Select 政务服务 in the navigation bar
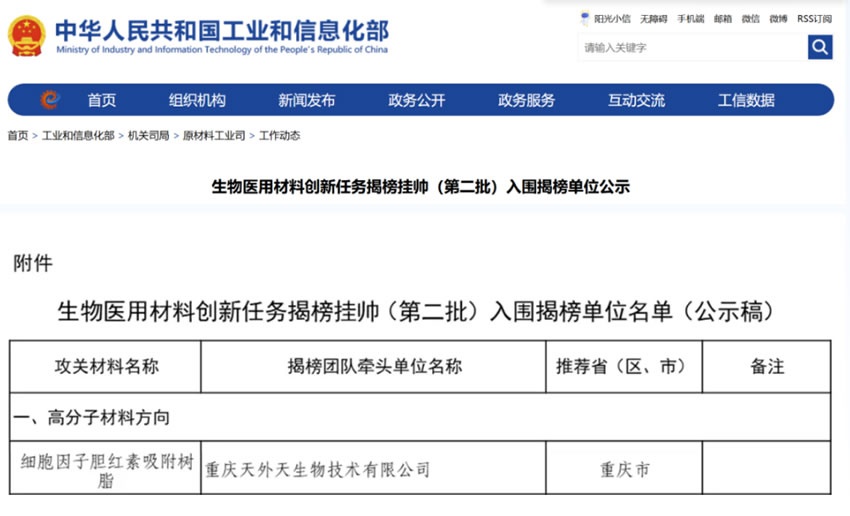Screen dimensions: 850x516 [x=526, y=100]
